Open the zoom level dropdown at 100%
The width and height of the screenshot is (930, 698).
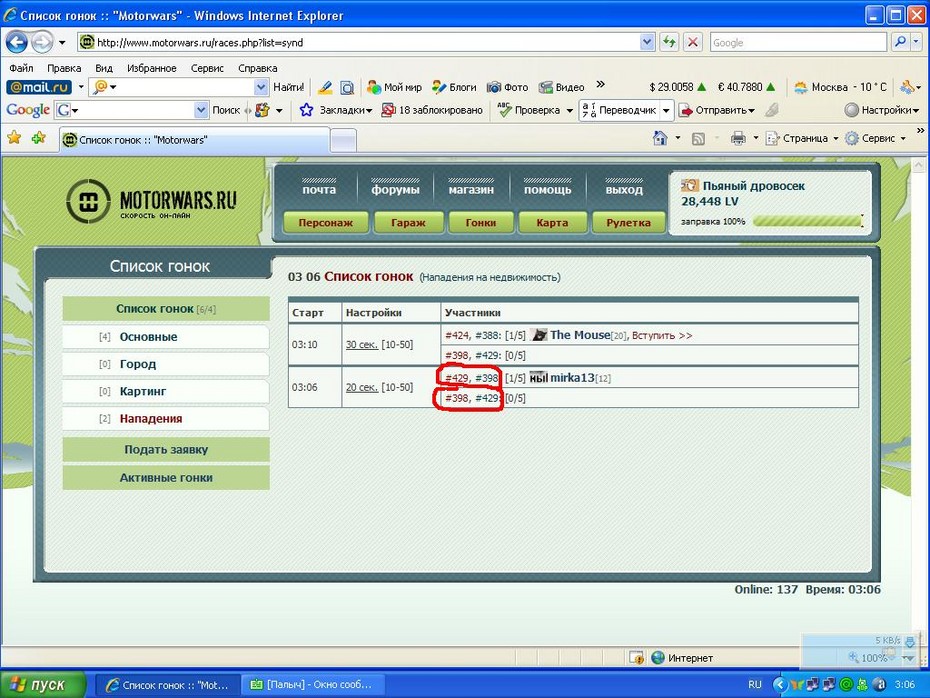(x=908, y=658)
